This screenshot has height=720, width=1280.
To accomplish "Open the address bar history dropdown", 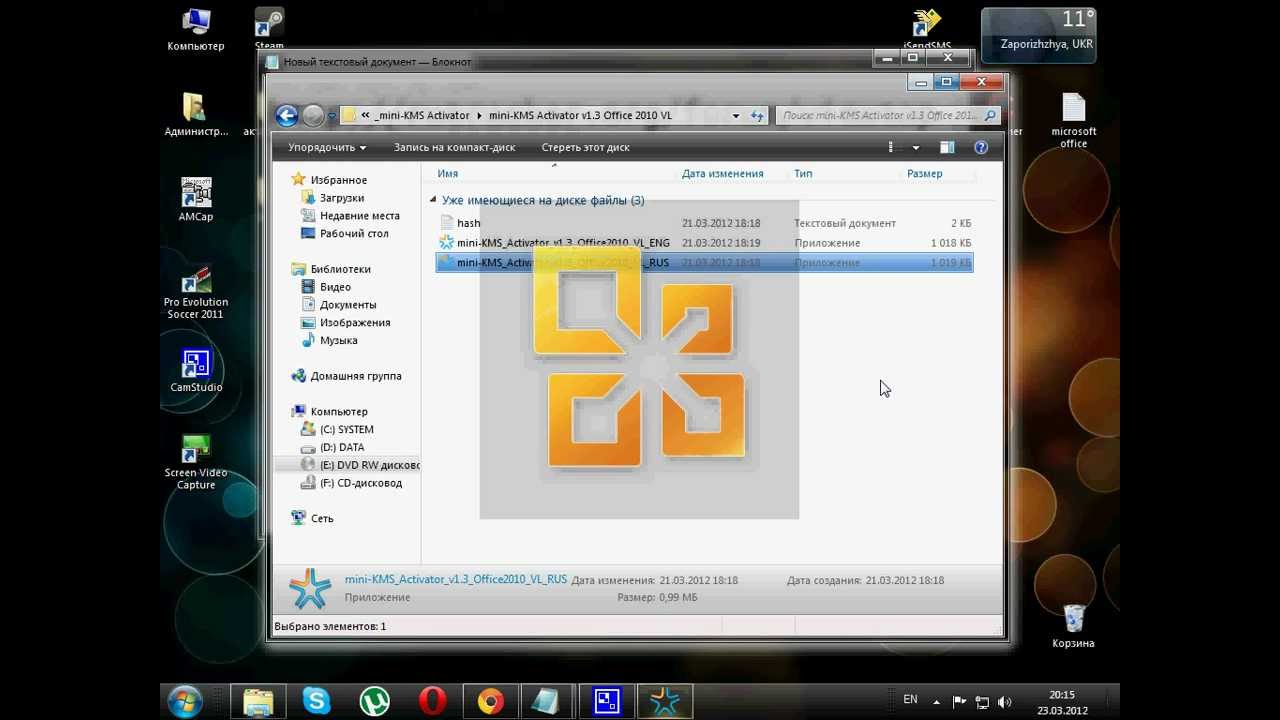I will coord(735,116).
